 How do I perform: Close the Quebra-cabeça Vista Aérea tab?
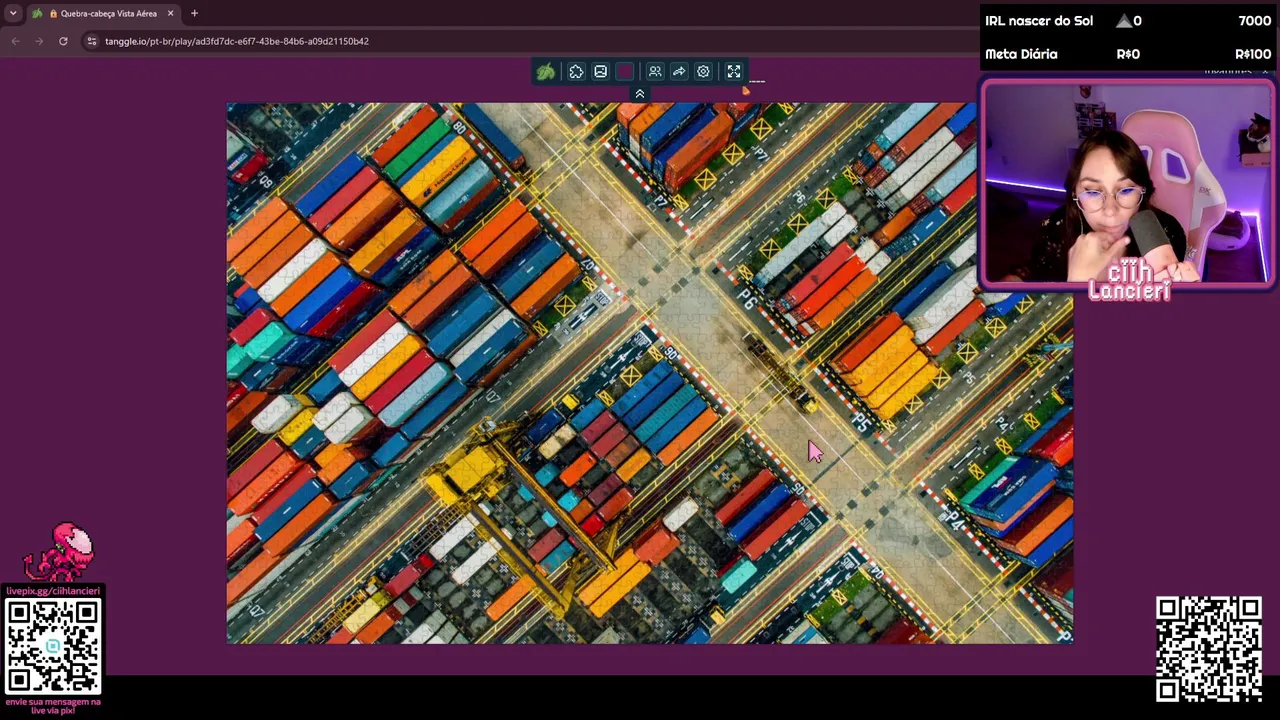pos(170,13)
